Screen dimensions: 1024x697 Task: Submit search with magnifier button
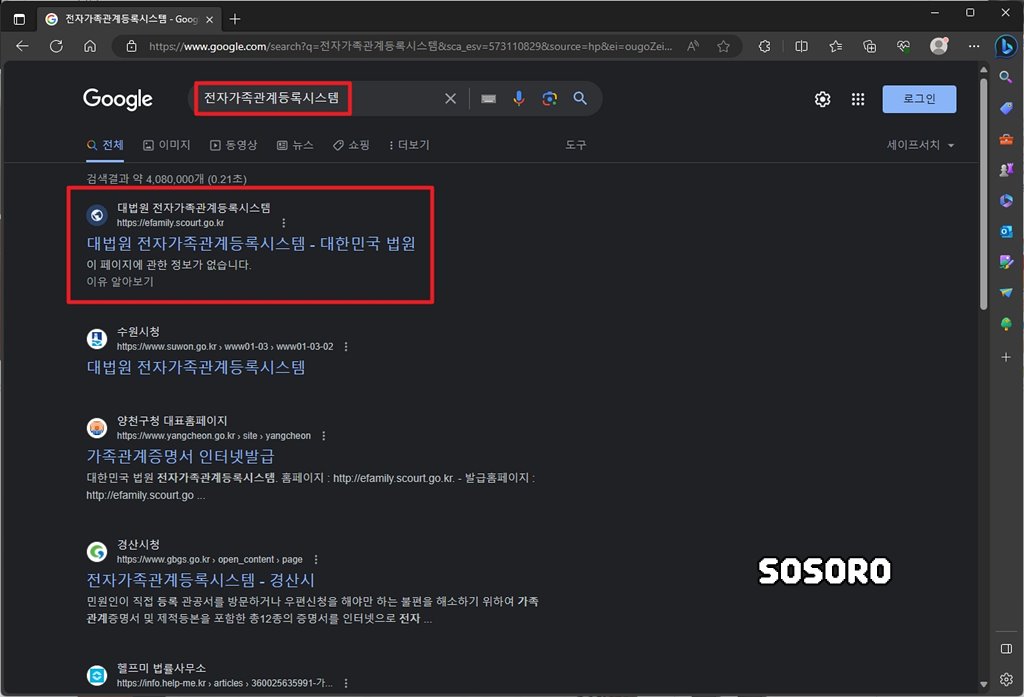coord(580,99)
